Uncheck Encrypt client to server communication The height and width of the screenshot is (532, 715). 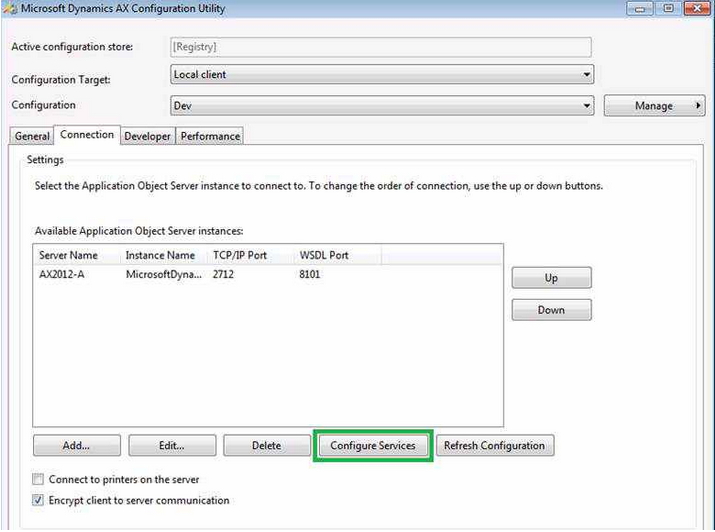coord(39,500)
